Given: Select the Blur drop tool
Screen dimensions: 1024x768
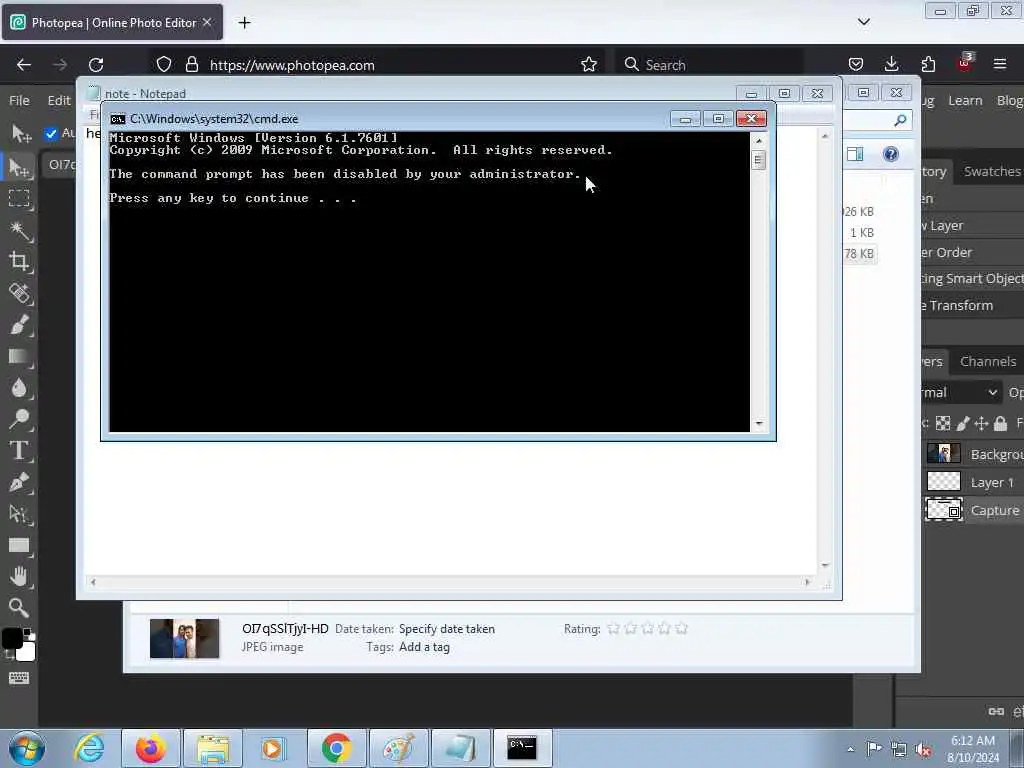Looking at the screenshot, I should tap(20, 388).
